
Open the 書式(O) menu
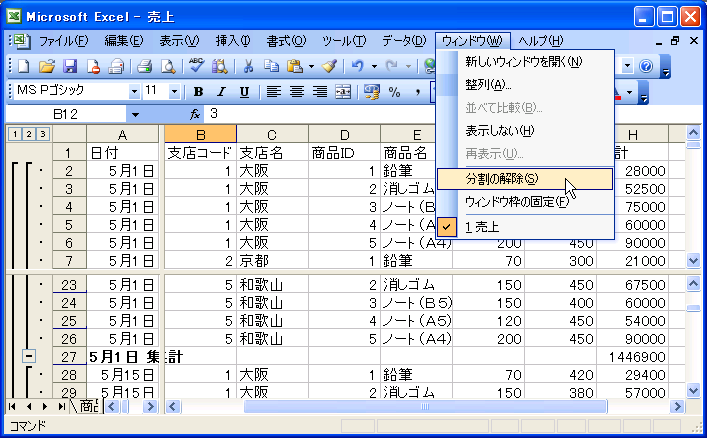pos(286,41)
